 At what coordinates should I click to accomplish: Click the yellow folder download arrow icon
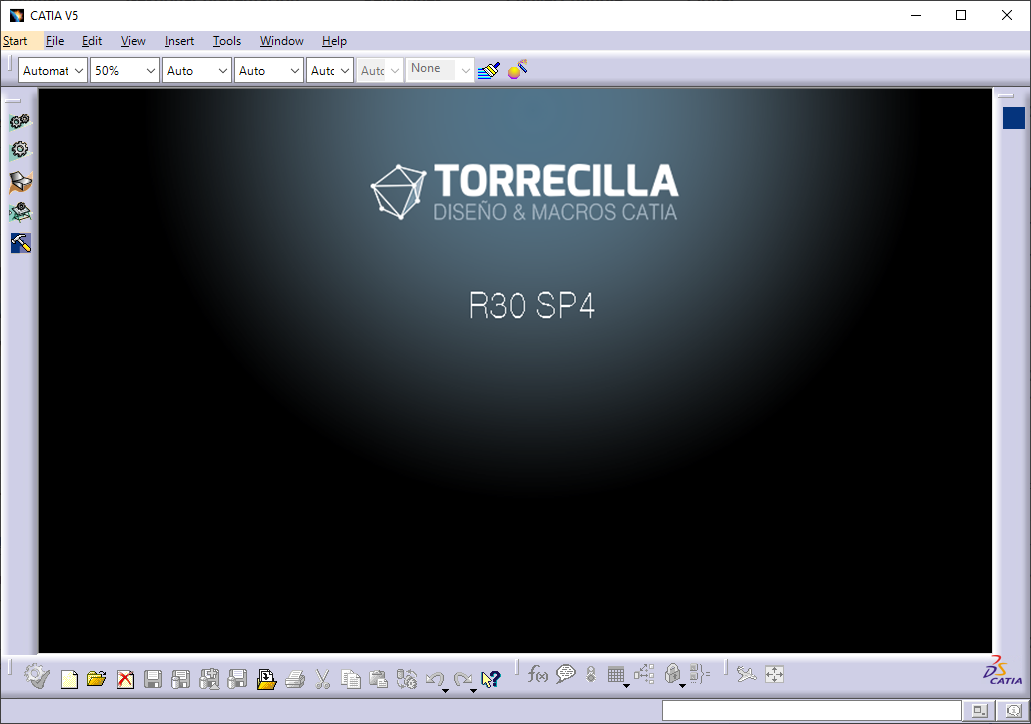coord(266,679)
